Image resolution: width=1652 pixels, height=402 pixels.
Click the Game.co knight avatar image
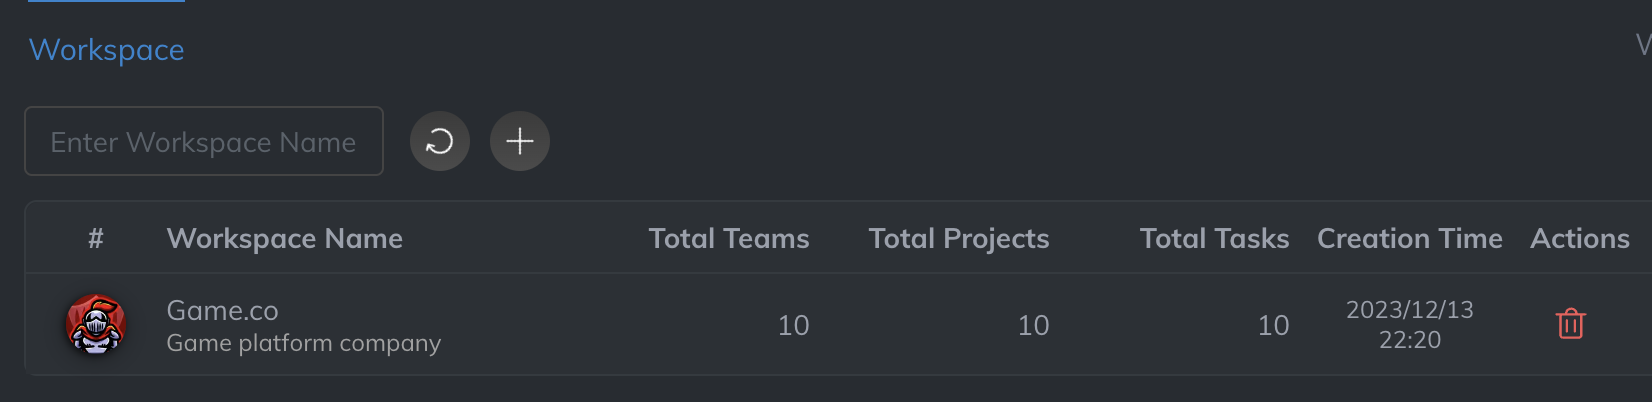coord(96,324)
